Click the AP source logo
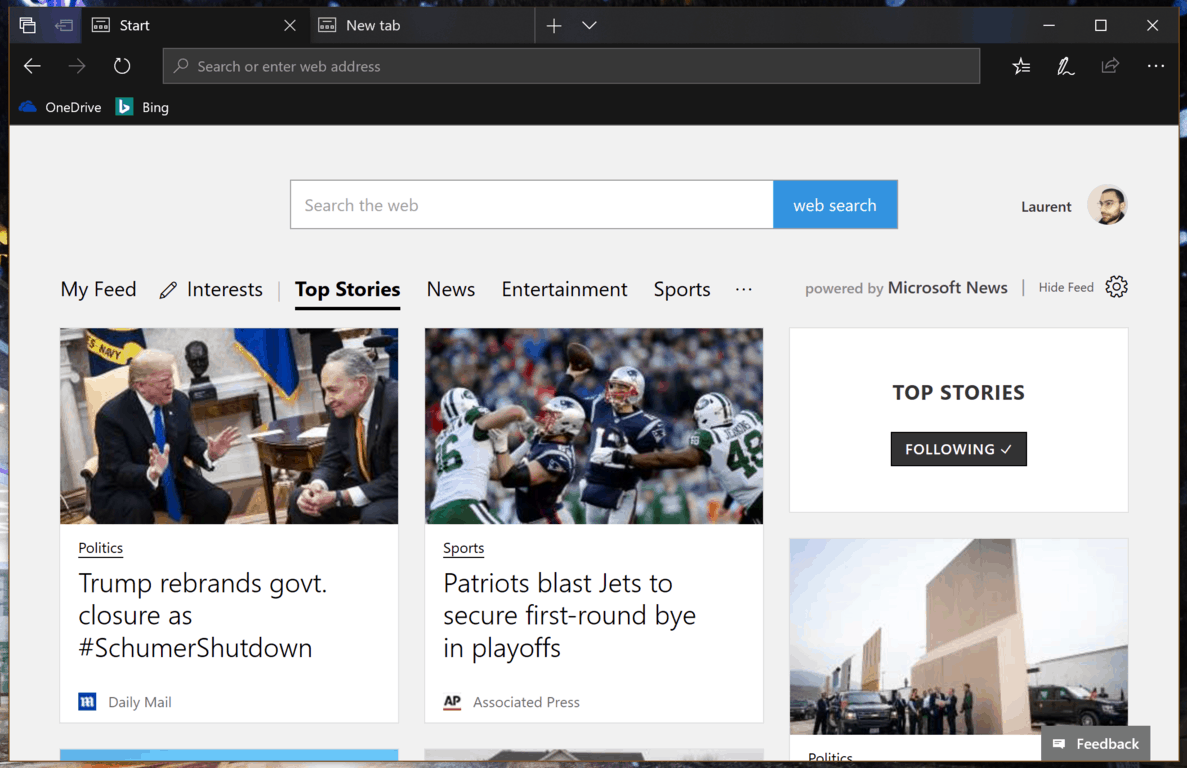The image size is (1187, 768). point(452,702)
